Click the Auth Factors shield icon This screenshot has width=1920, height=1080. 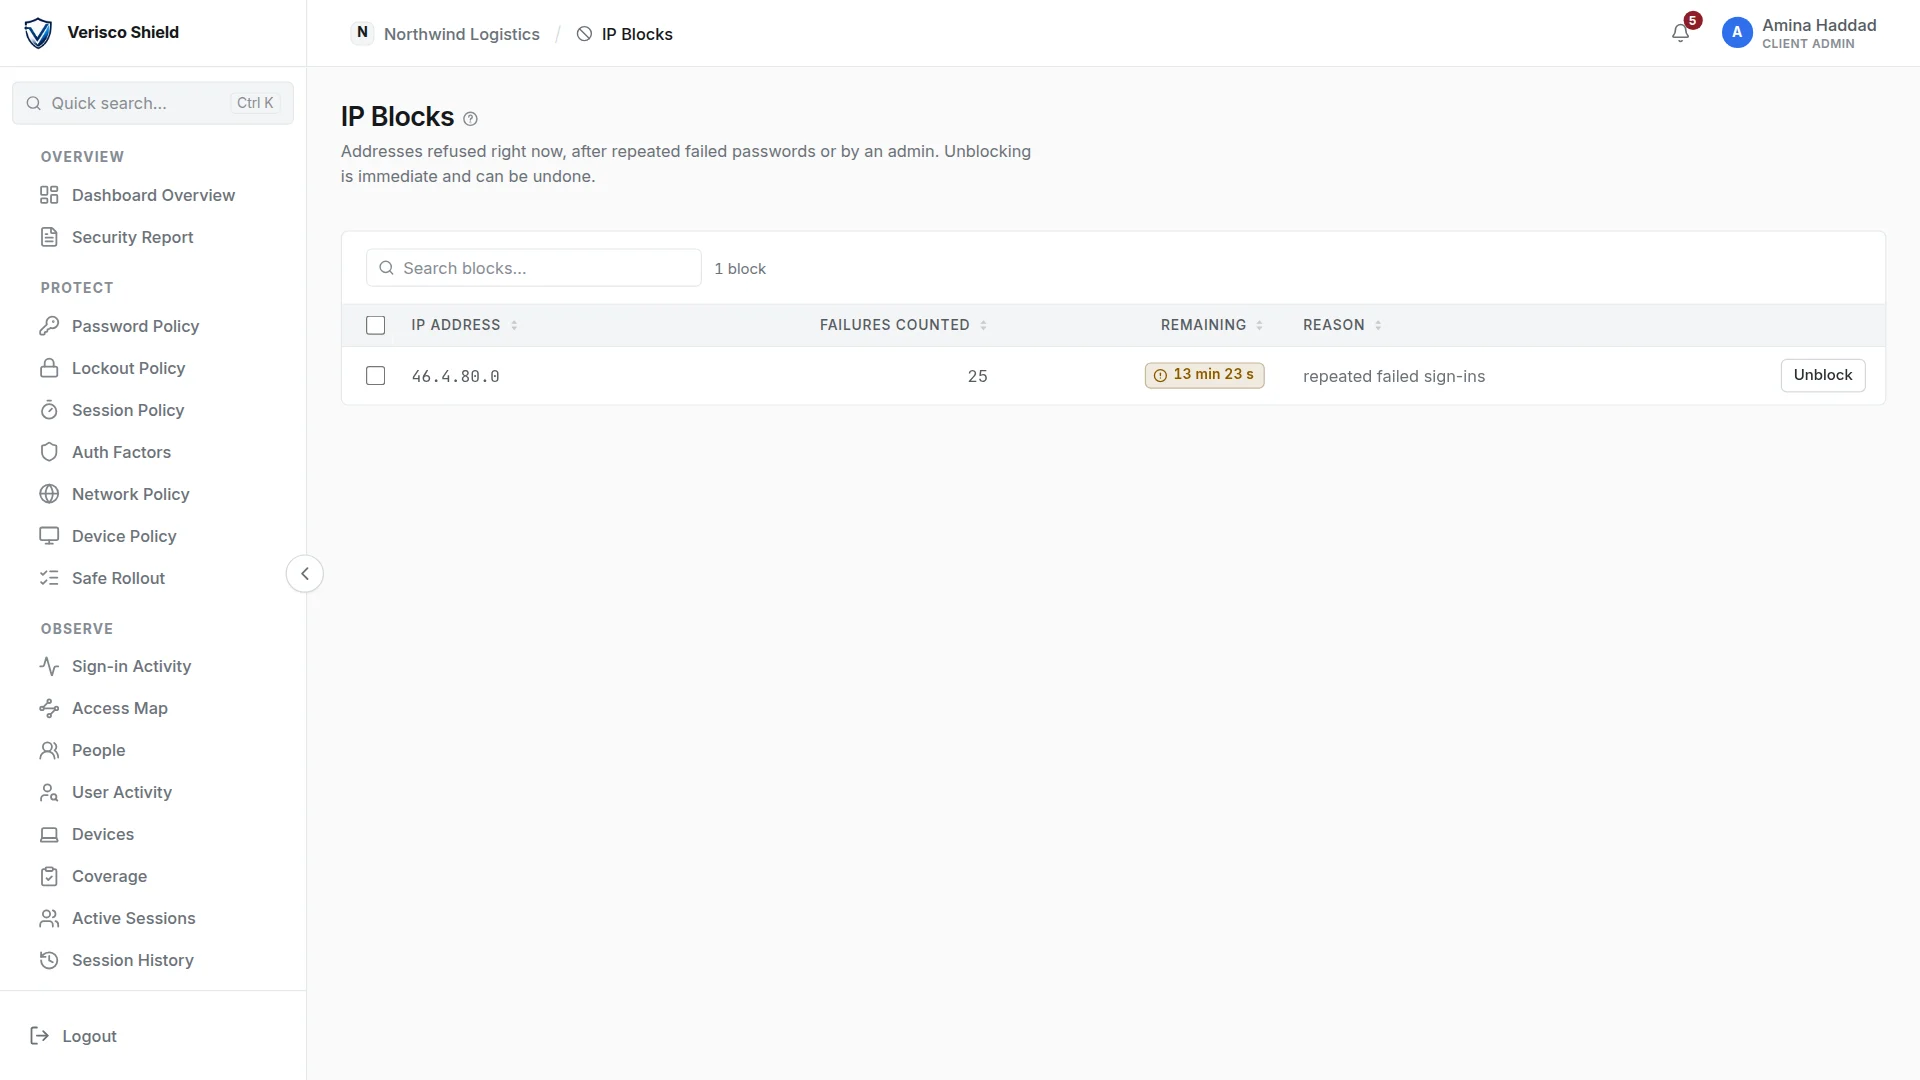49,452
